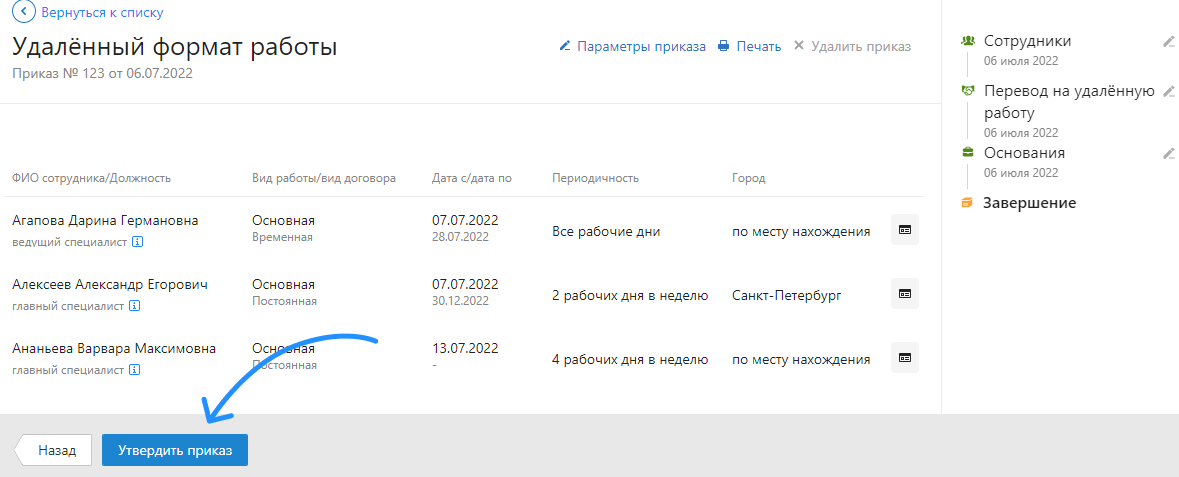Edit Перевод на удалённую работу step pencil
This screenshot has width=1179, height=477.
[1168, 91]
